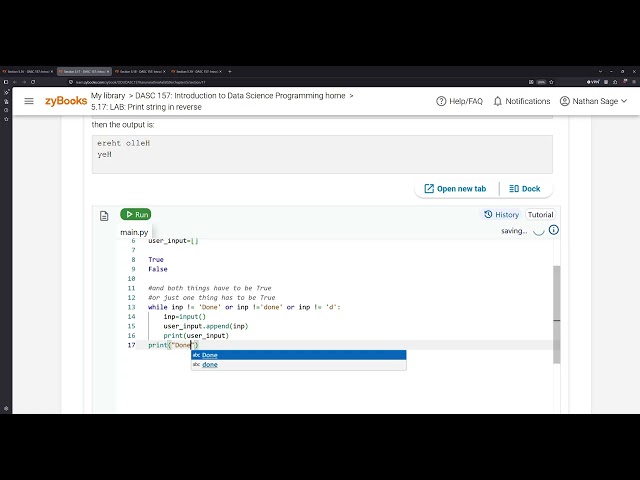This screenshot has width=640, height=480.
Task: Open the Tutorial button
Action: coord(540,214)
